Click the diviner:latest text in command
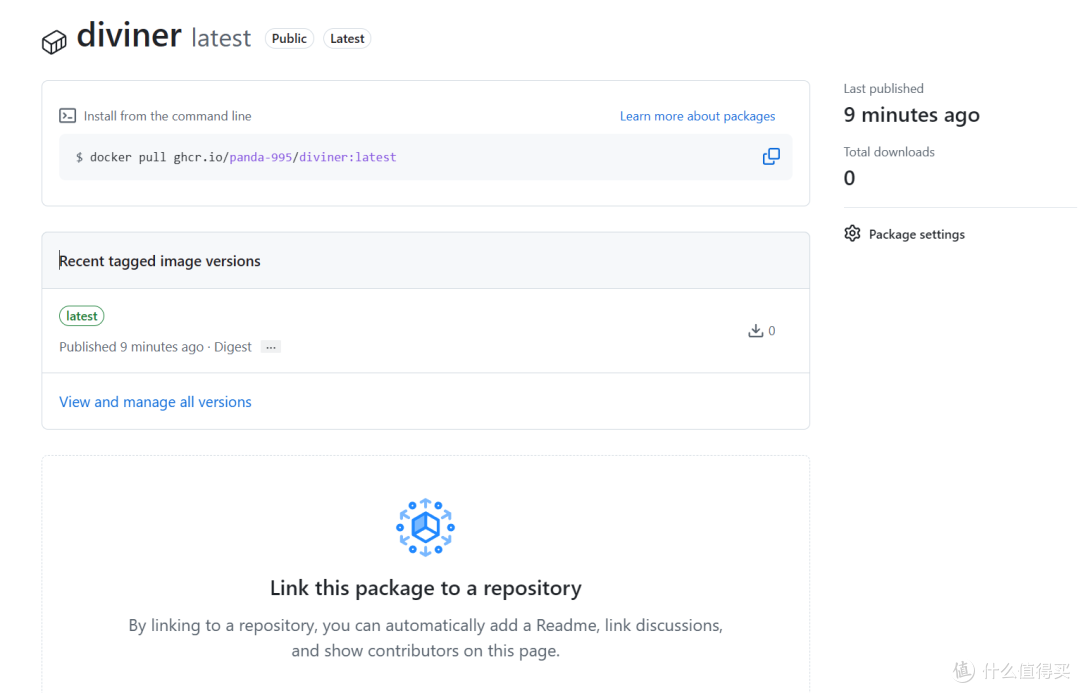The width and height of the screenshot is (1080, 693). click(x=347, y=157)
